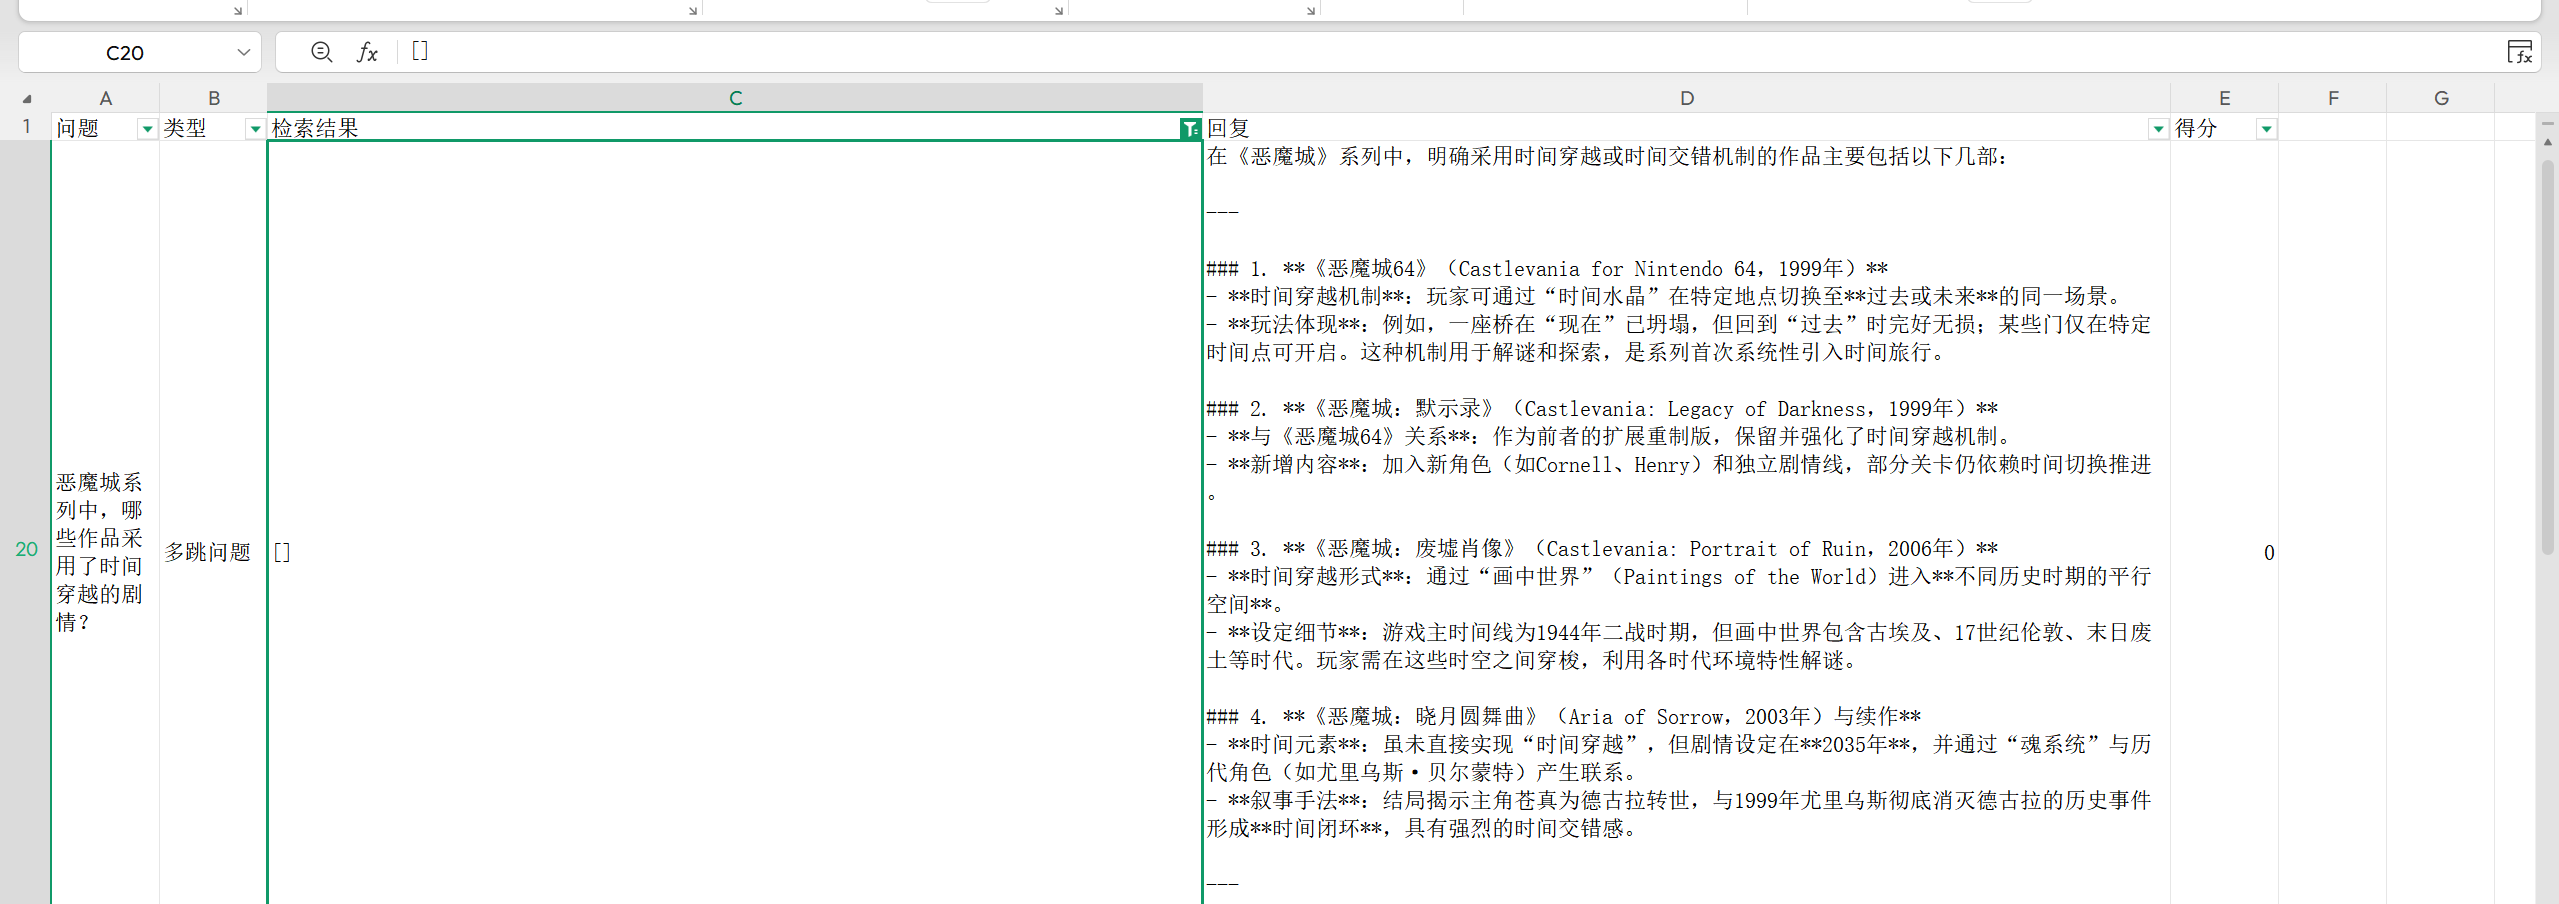Open the Name Box dropdown arrow
The image size is (2559, 904).
[x=243, y=52]
